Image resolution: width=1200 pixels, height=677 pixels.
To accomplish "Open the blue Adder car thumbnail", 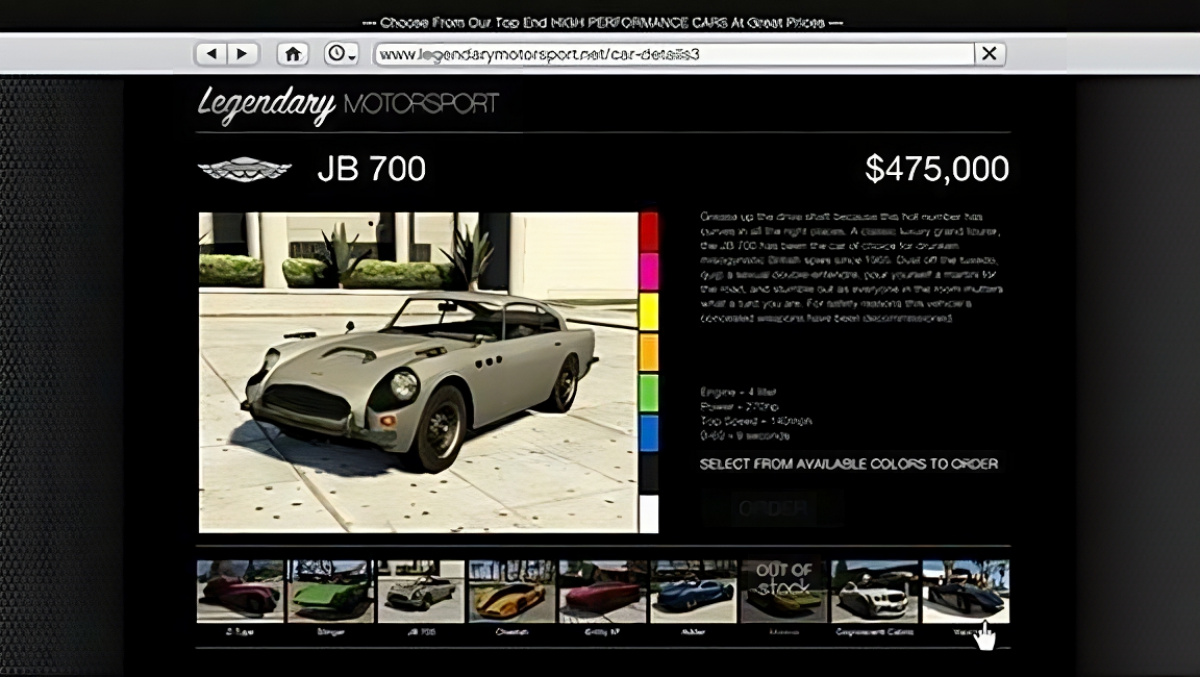I will 693,591.
